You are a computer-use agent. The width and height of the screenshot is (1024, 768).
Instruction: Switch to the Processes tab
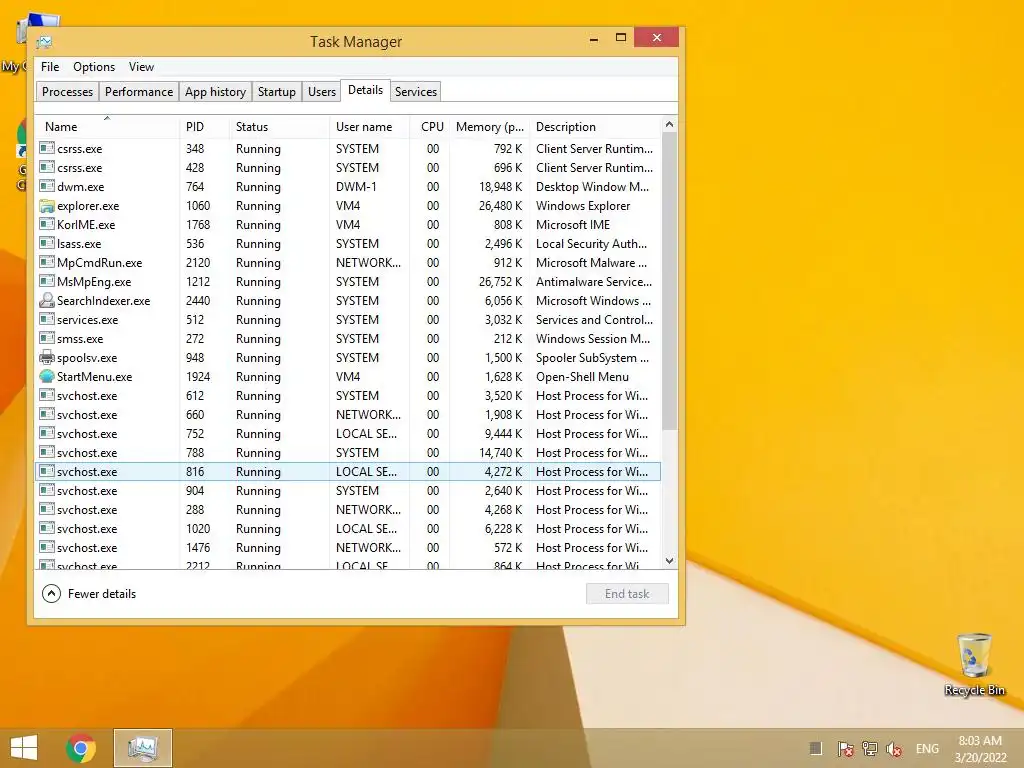67,92
